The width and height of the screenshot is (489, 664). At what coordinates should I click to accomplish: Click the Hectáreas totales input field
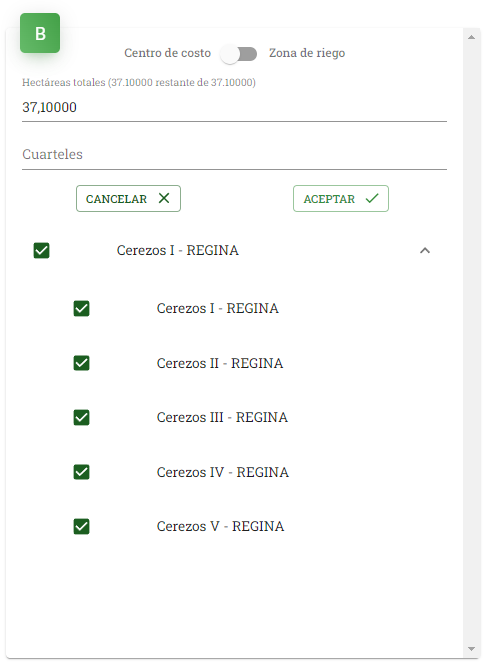pyautogui.click(x=234, y=107)
